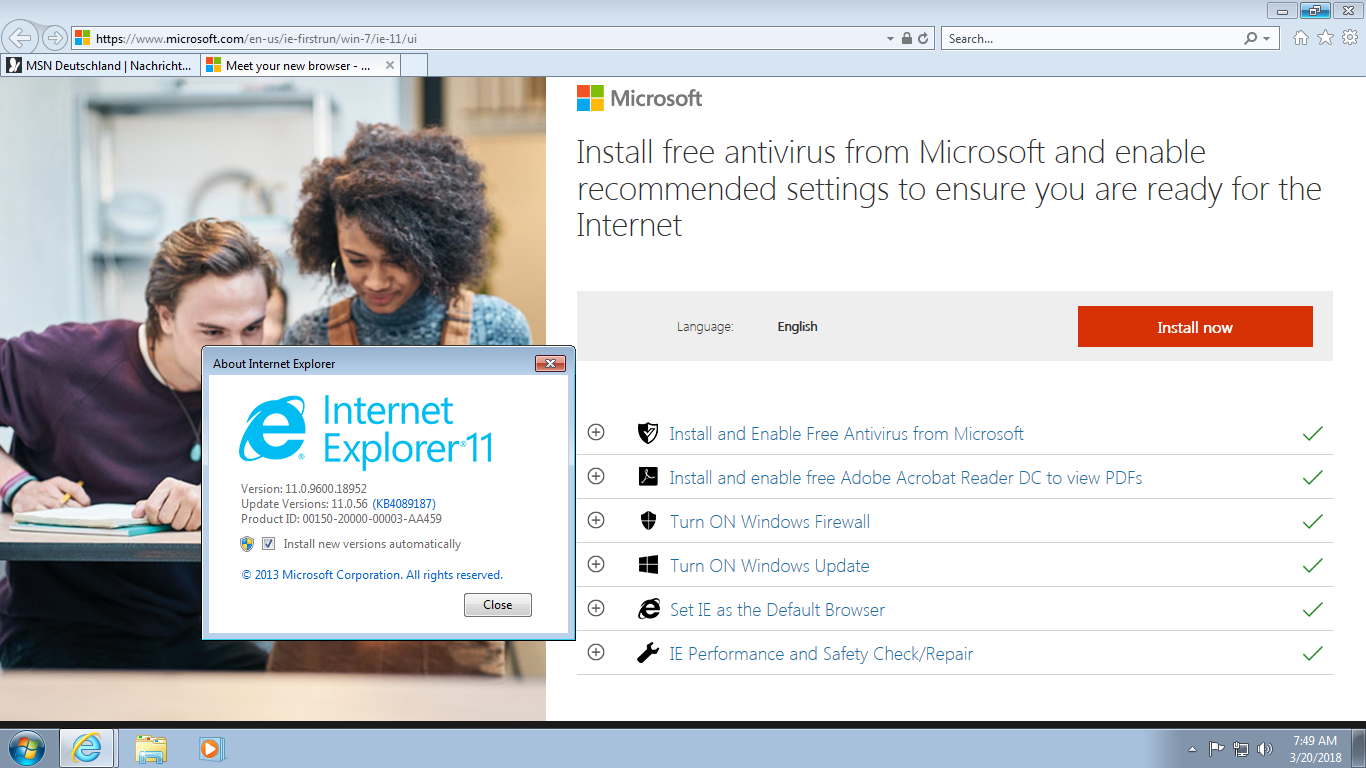
Task: Click the antivirus shield icon
Action: (648, 433)
